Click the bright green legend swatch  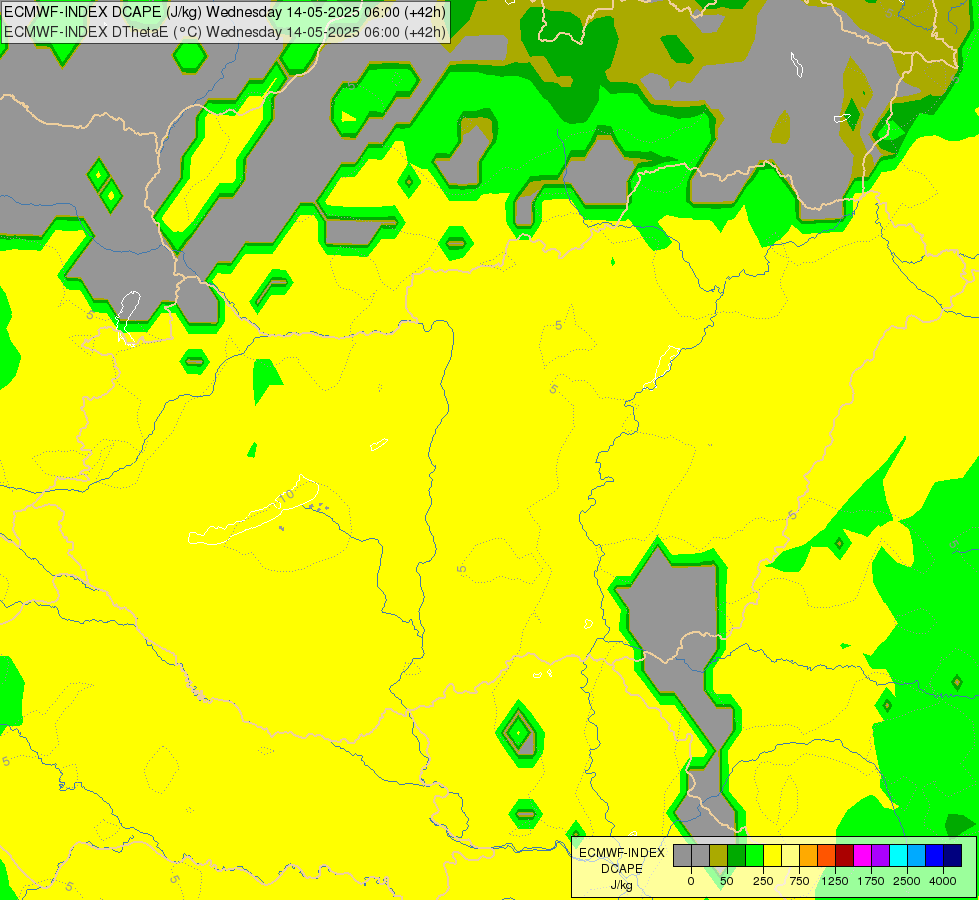coord(755,856)
